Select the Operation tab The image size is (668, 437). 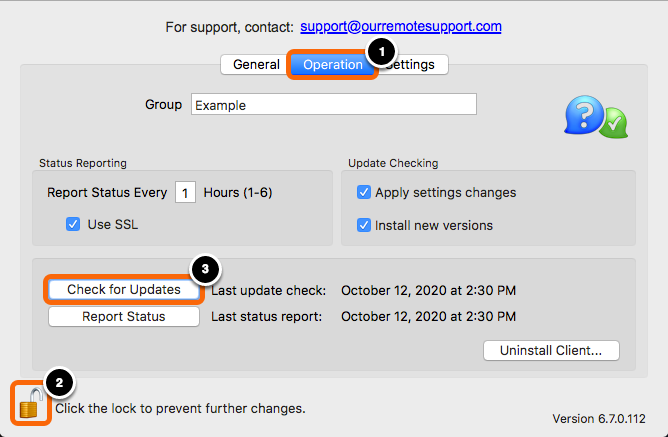[333, 65]
